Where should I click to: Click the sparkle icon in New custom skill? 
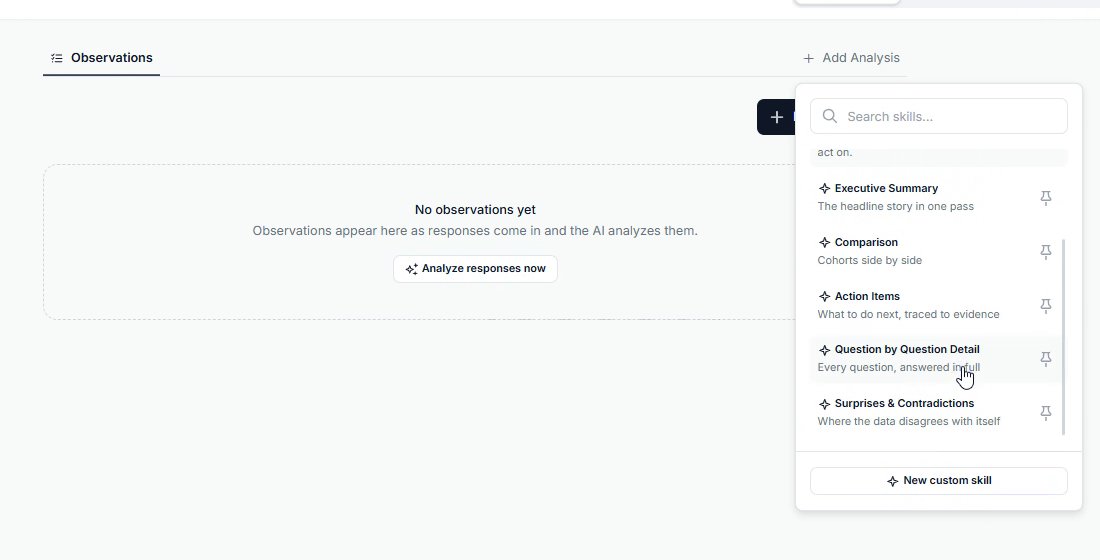coord(892,481)
